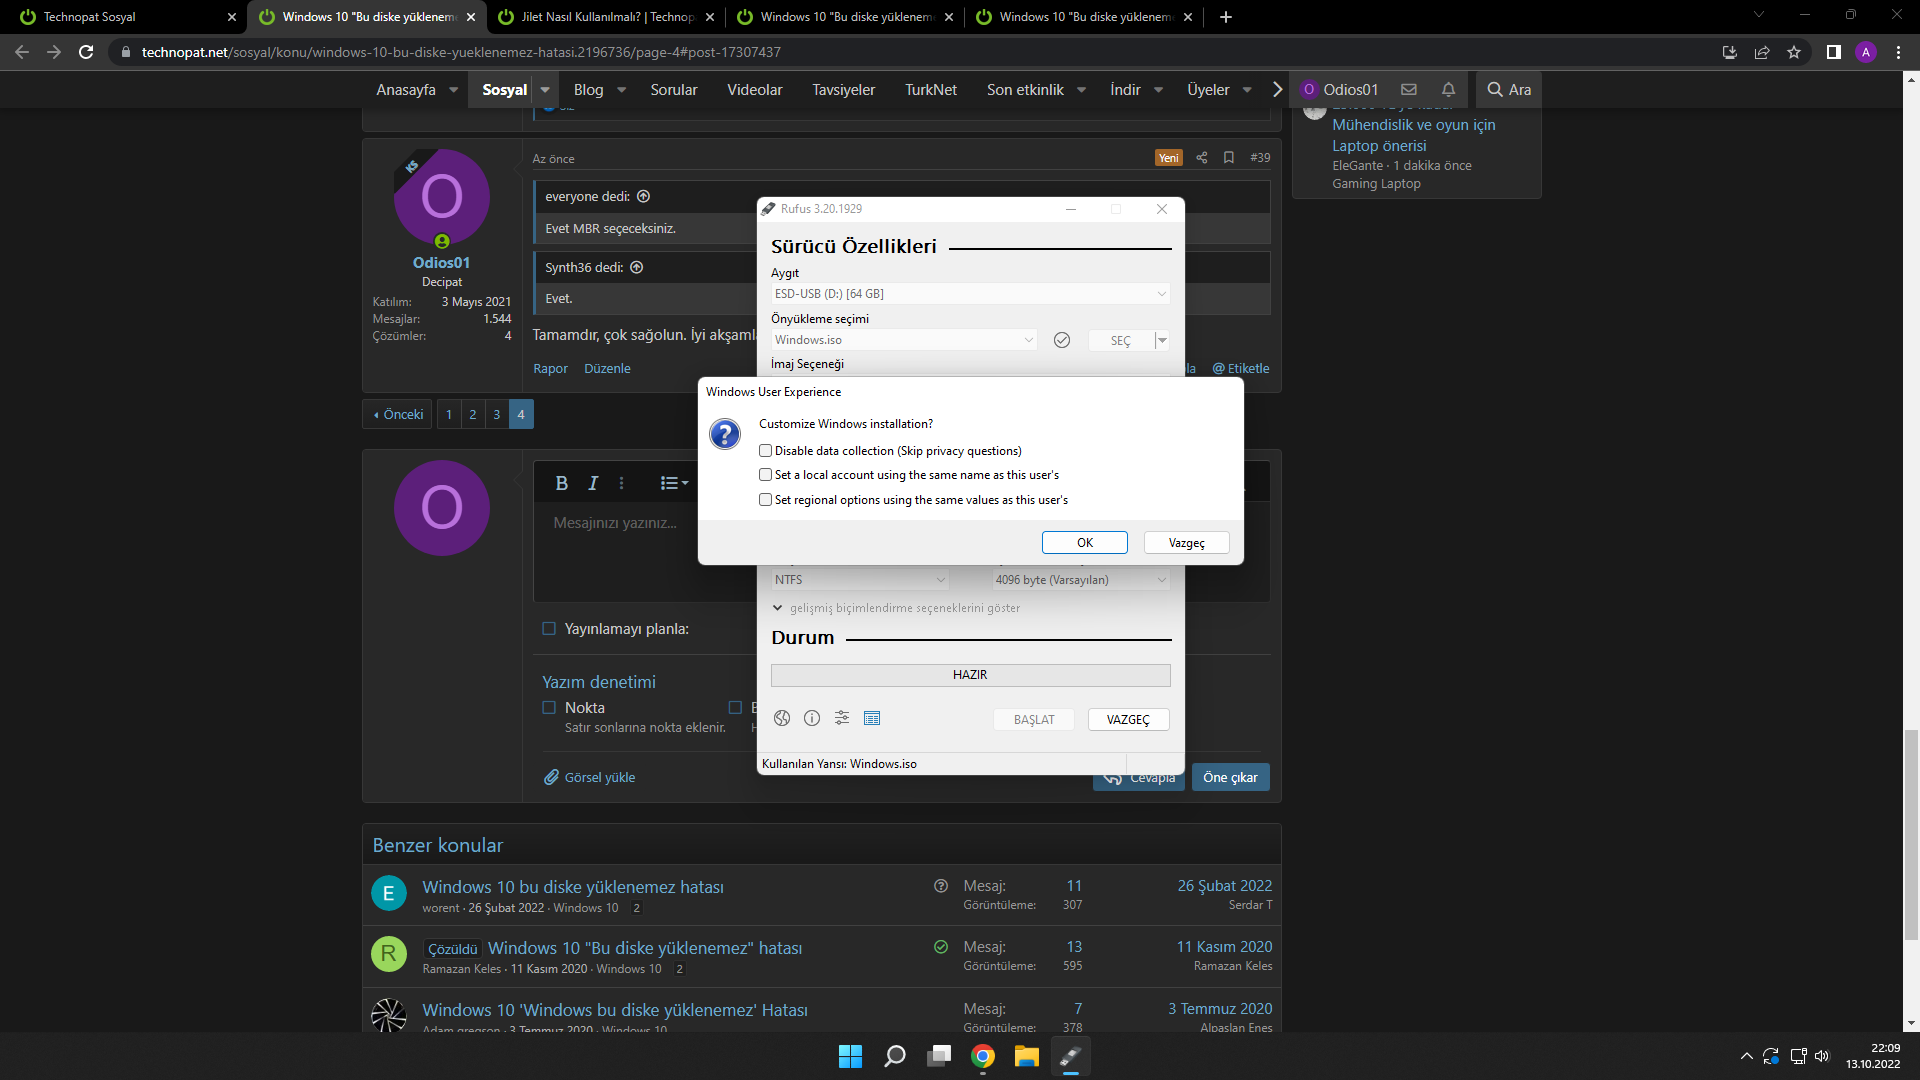Click the Italic formatting icon
Image resolution: width=1920 pixels, height=1080 pixels.
pos(593,483)
